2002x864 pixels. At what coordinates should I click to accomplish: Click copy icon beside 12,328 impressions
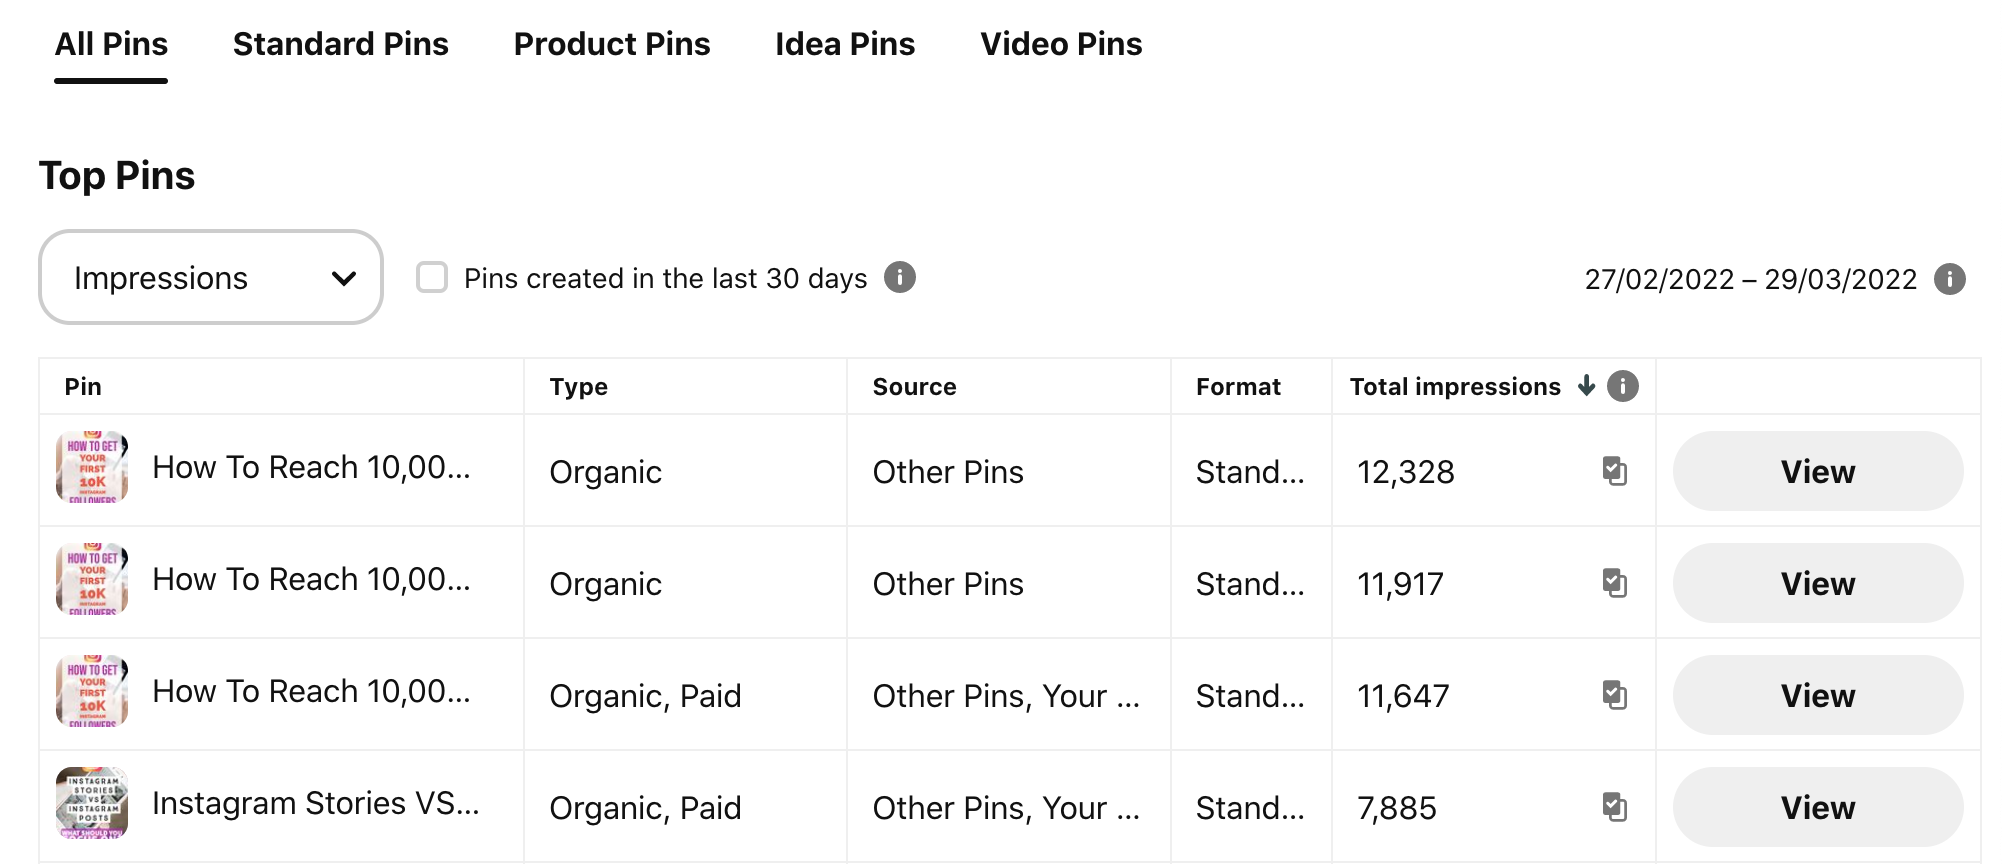click(x=1614, y=471)
